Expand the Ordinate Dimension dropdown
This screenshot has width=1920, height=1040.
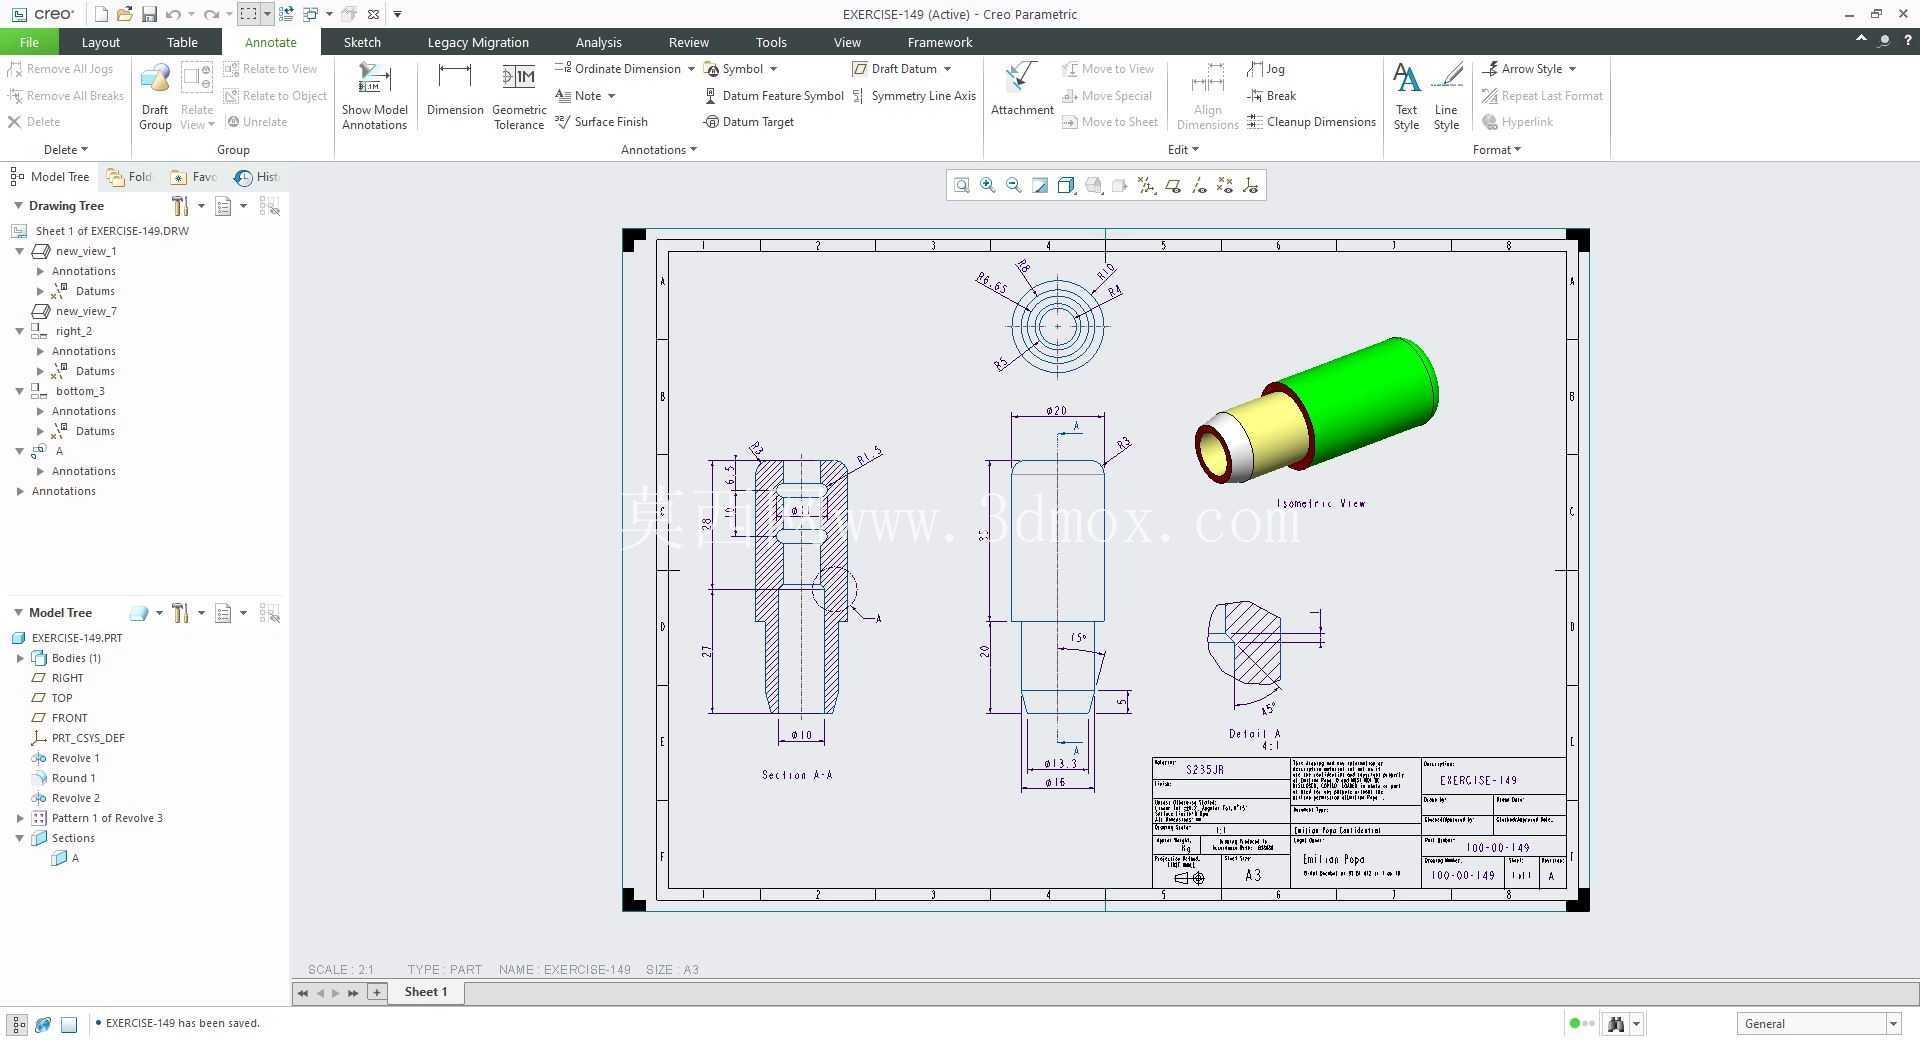point(691,69)
